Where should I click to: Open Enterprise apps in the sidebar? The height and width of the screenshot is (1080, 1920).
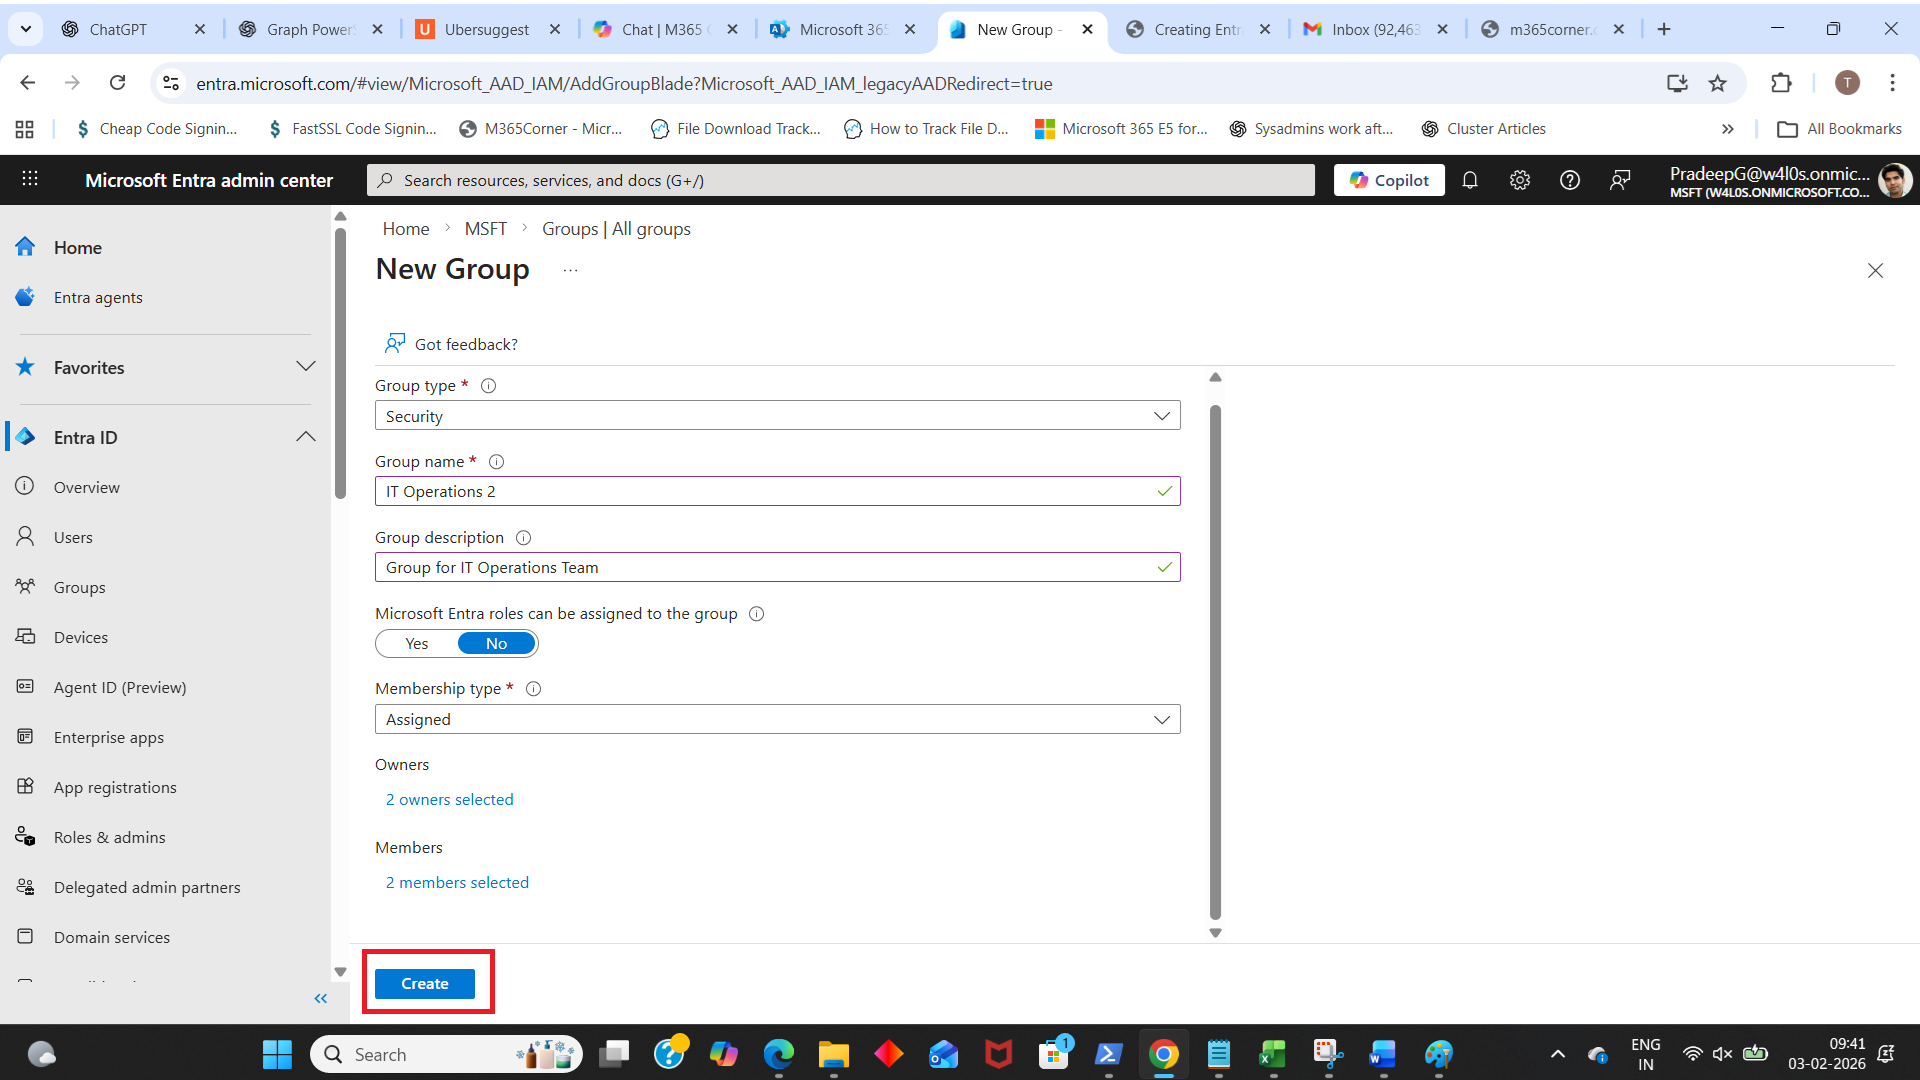[x=108, y=738]
